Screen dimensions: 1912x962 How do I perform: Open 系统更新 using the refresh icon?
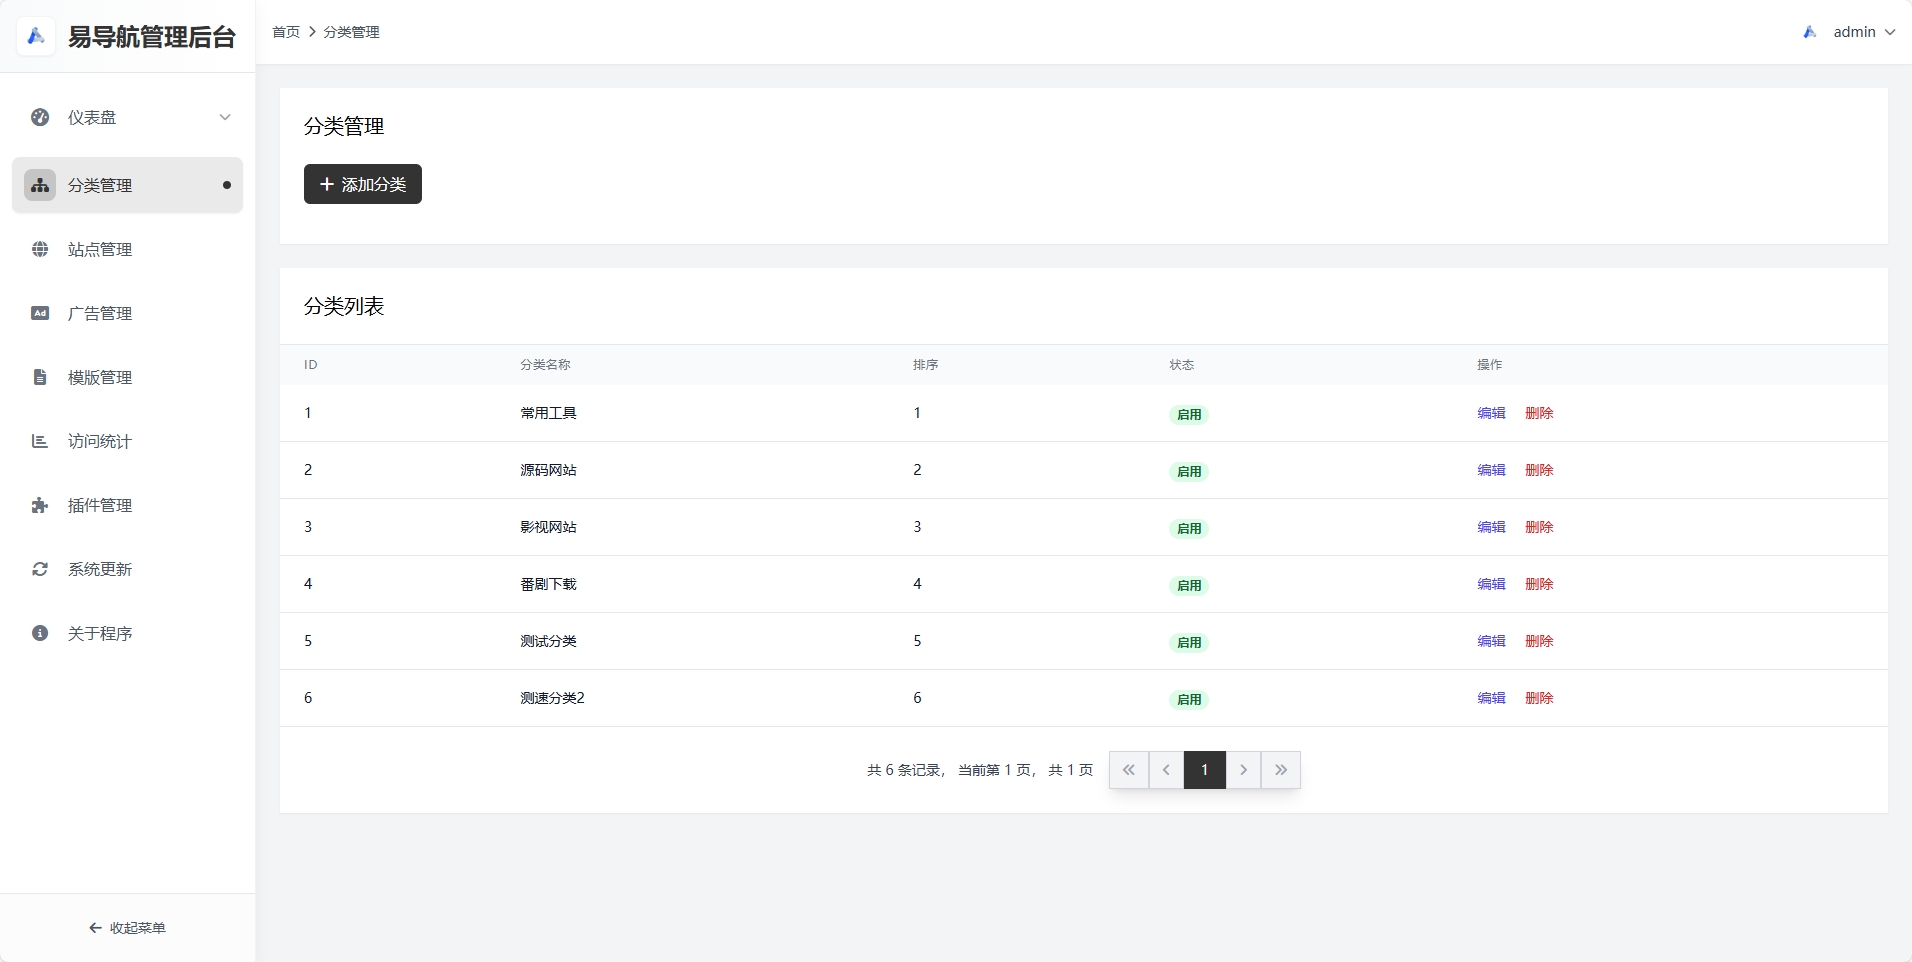pos(39,569)
